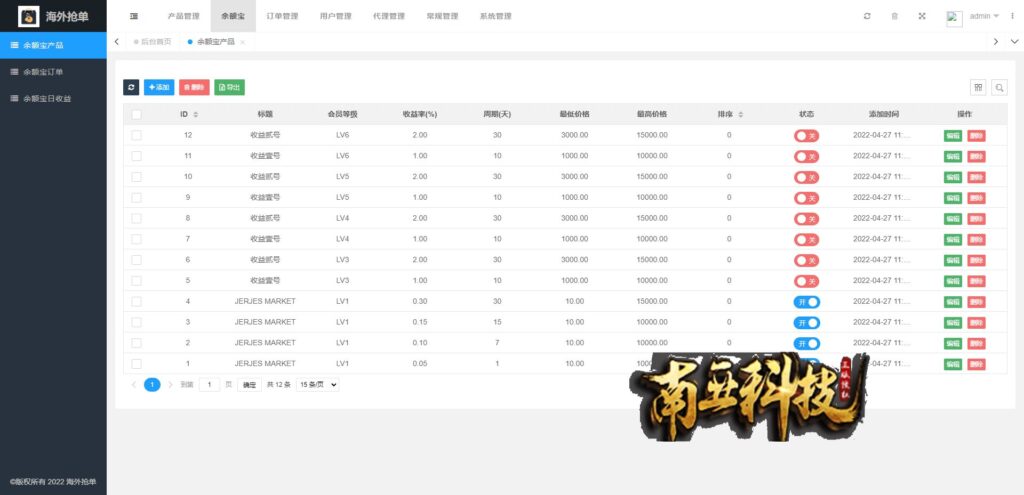Click the red batch 删除 button
Image resolution: width=1024 pixels, height=495 pixels.
coord(194,88)
